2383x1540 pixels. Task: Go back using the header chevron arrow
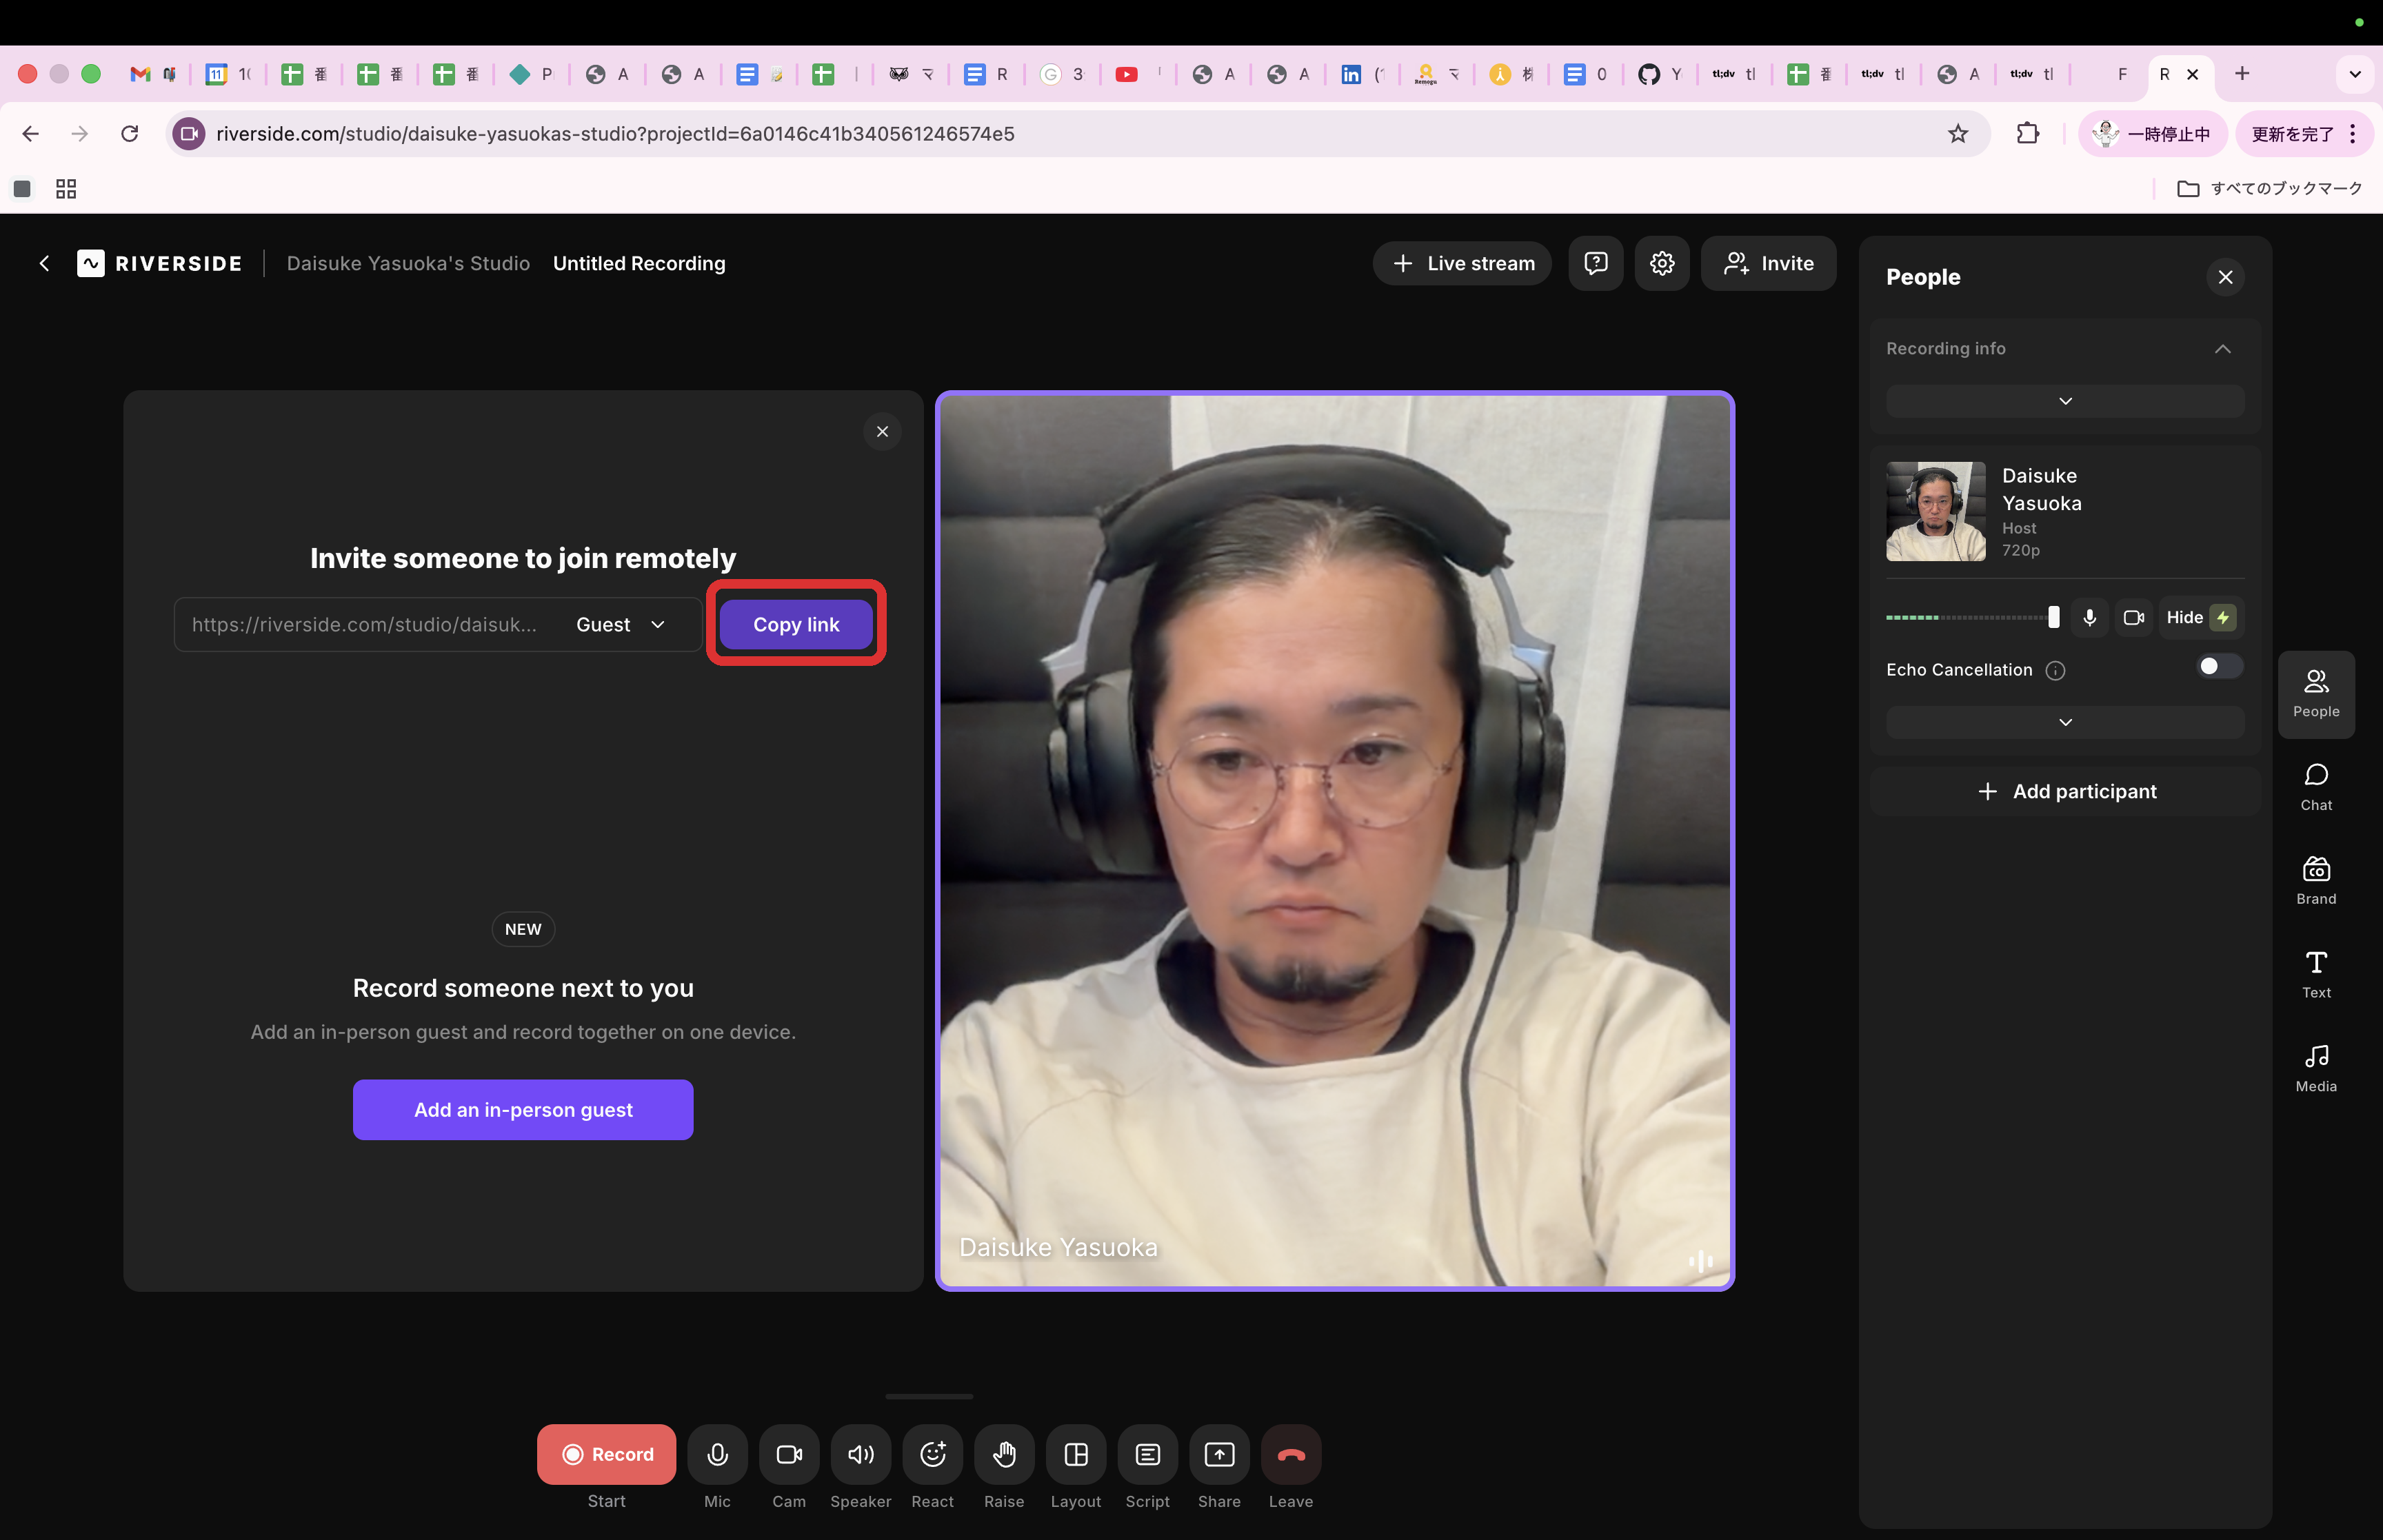click(x=44, y=263)
